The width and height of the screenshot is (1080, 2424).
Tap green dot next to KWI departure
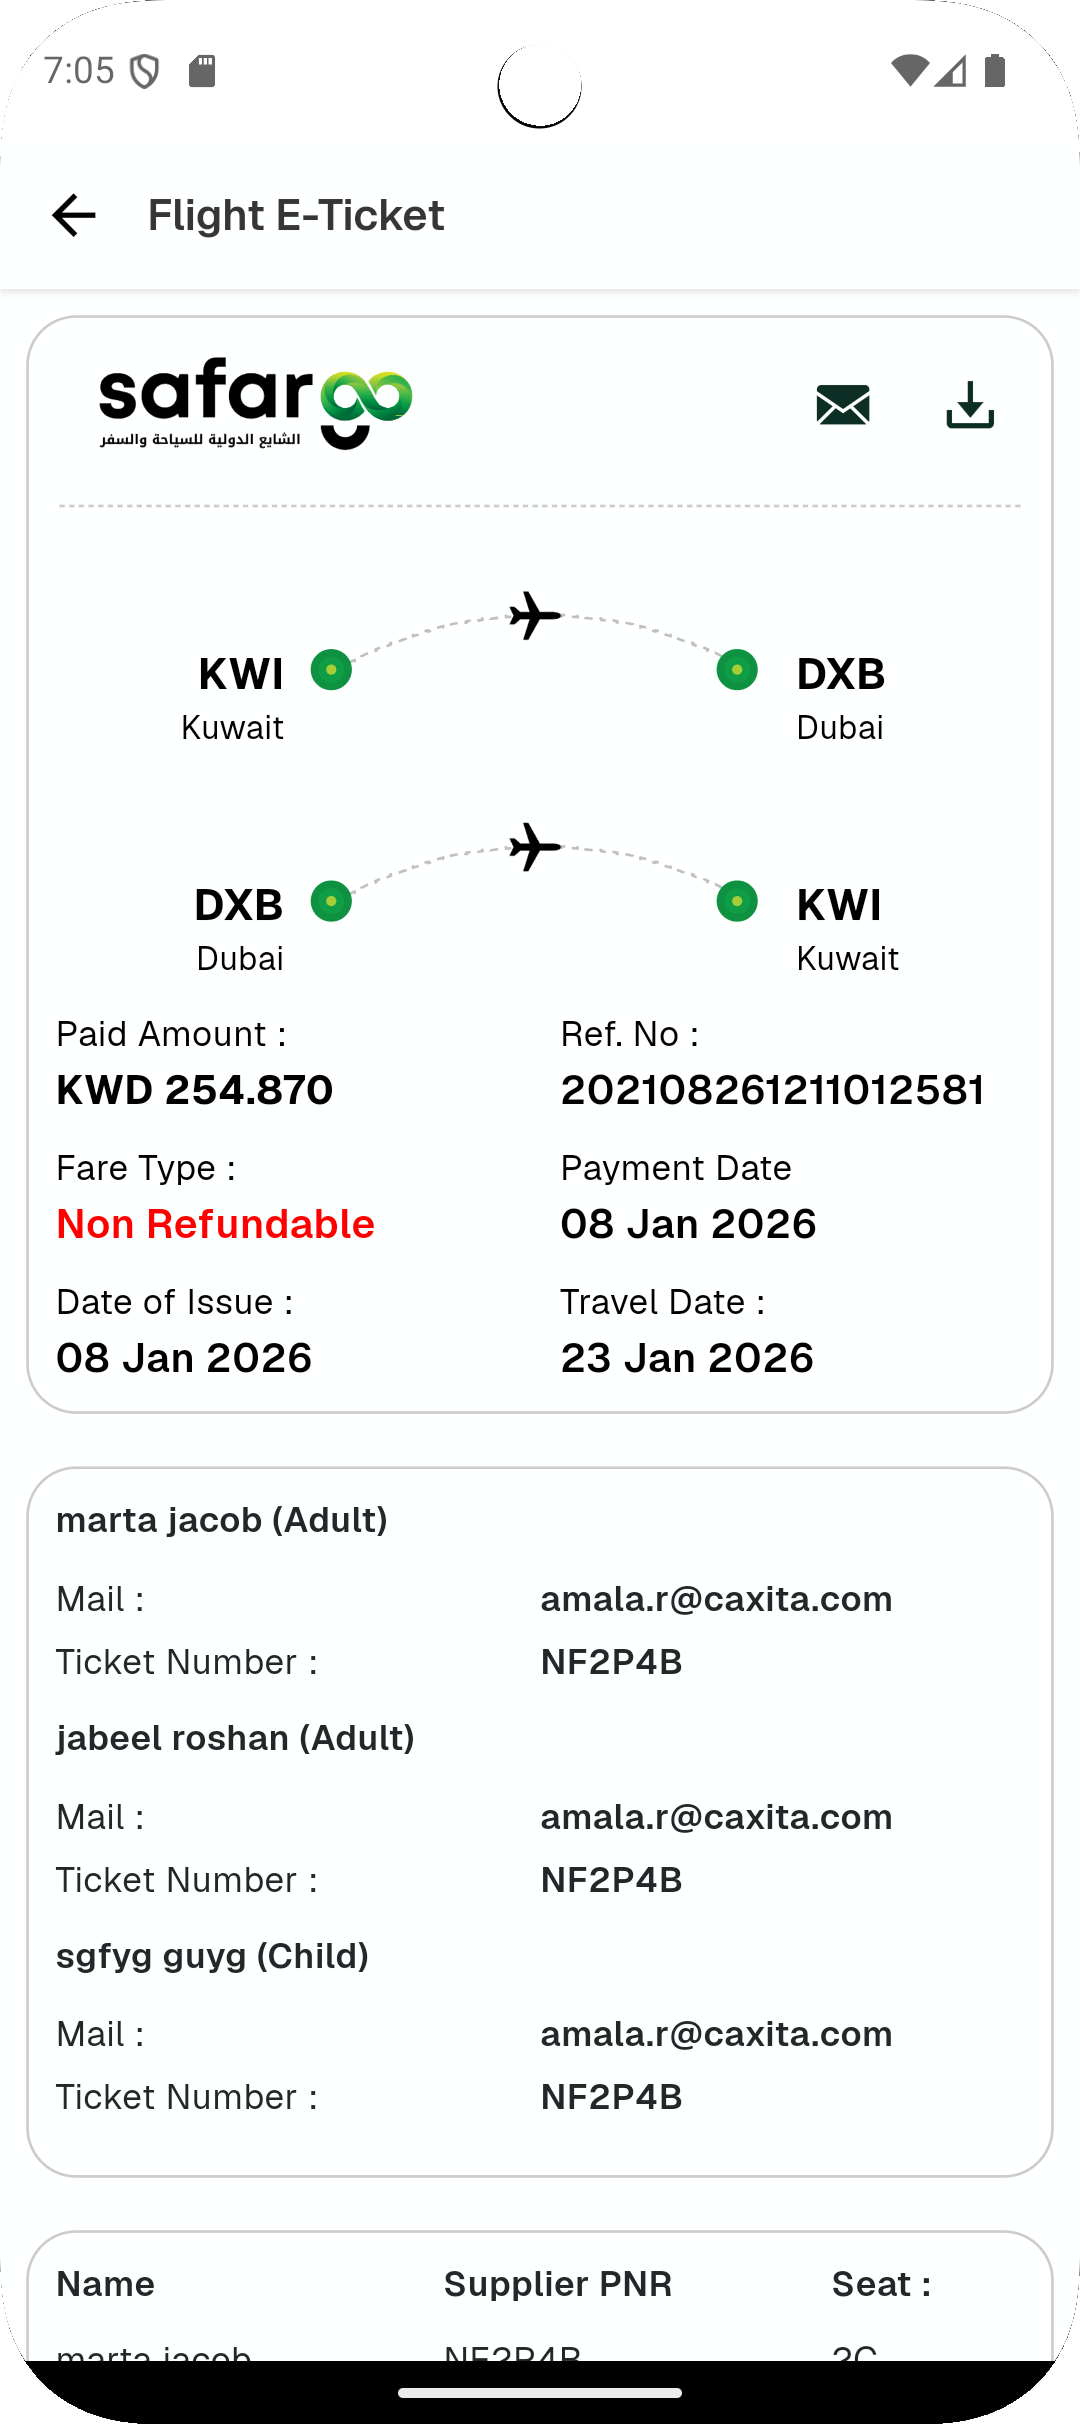tap(331, 670)
